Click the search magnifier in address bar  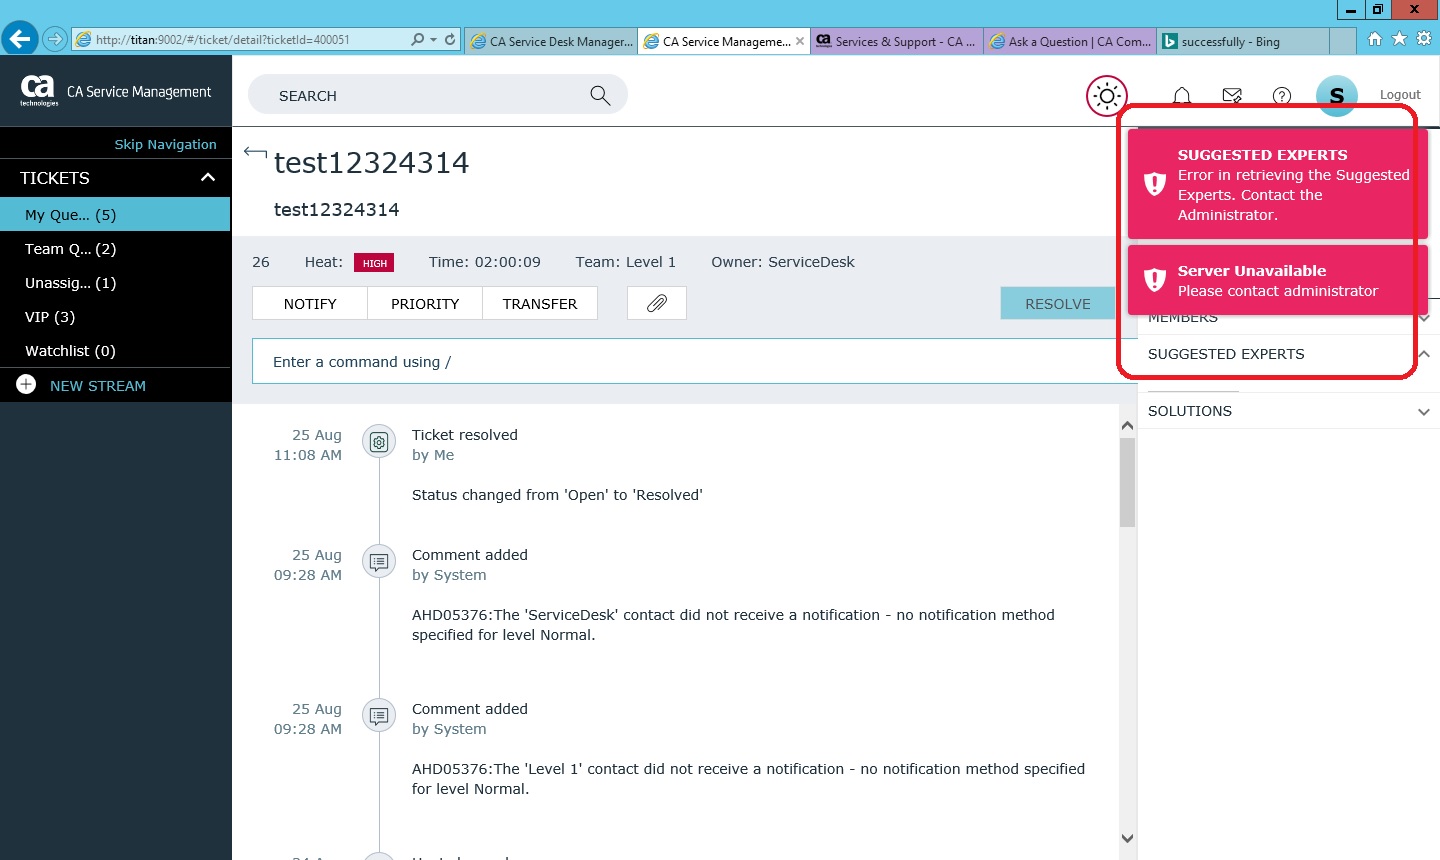point(418,40)
